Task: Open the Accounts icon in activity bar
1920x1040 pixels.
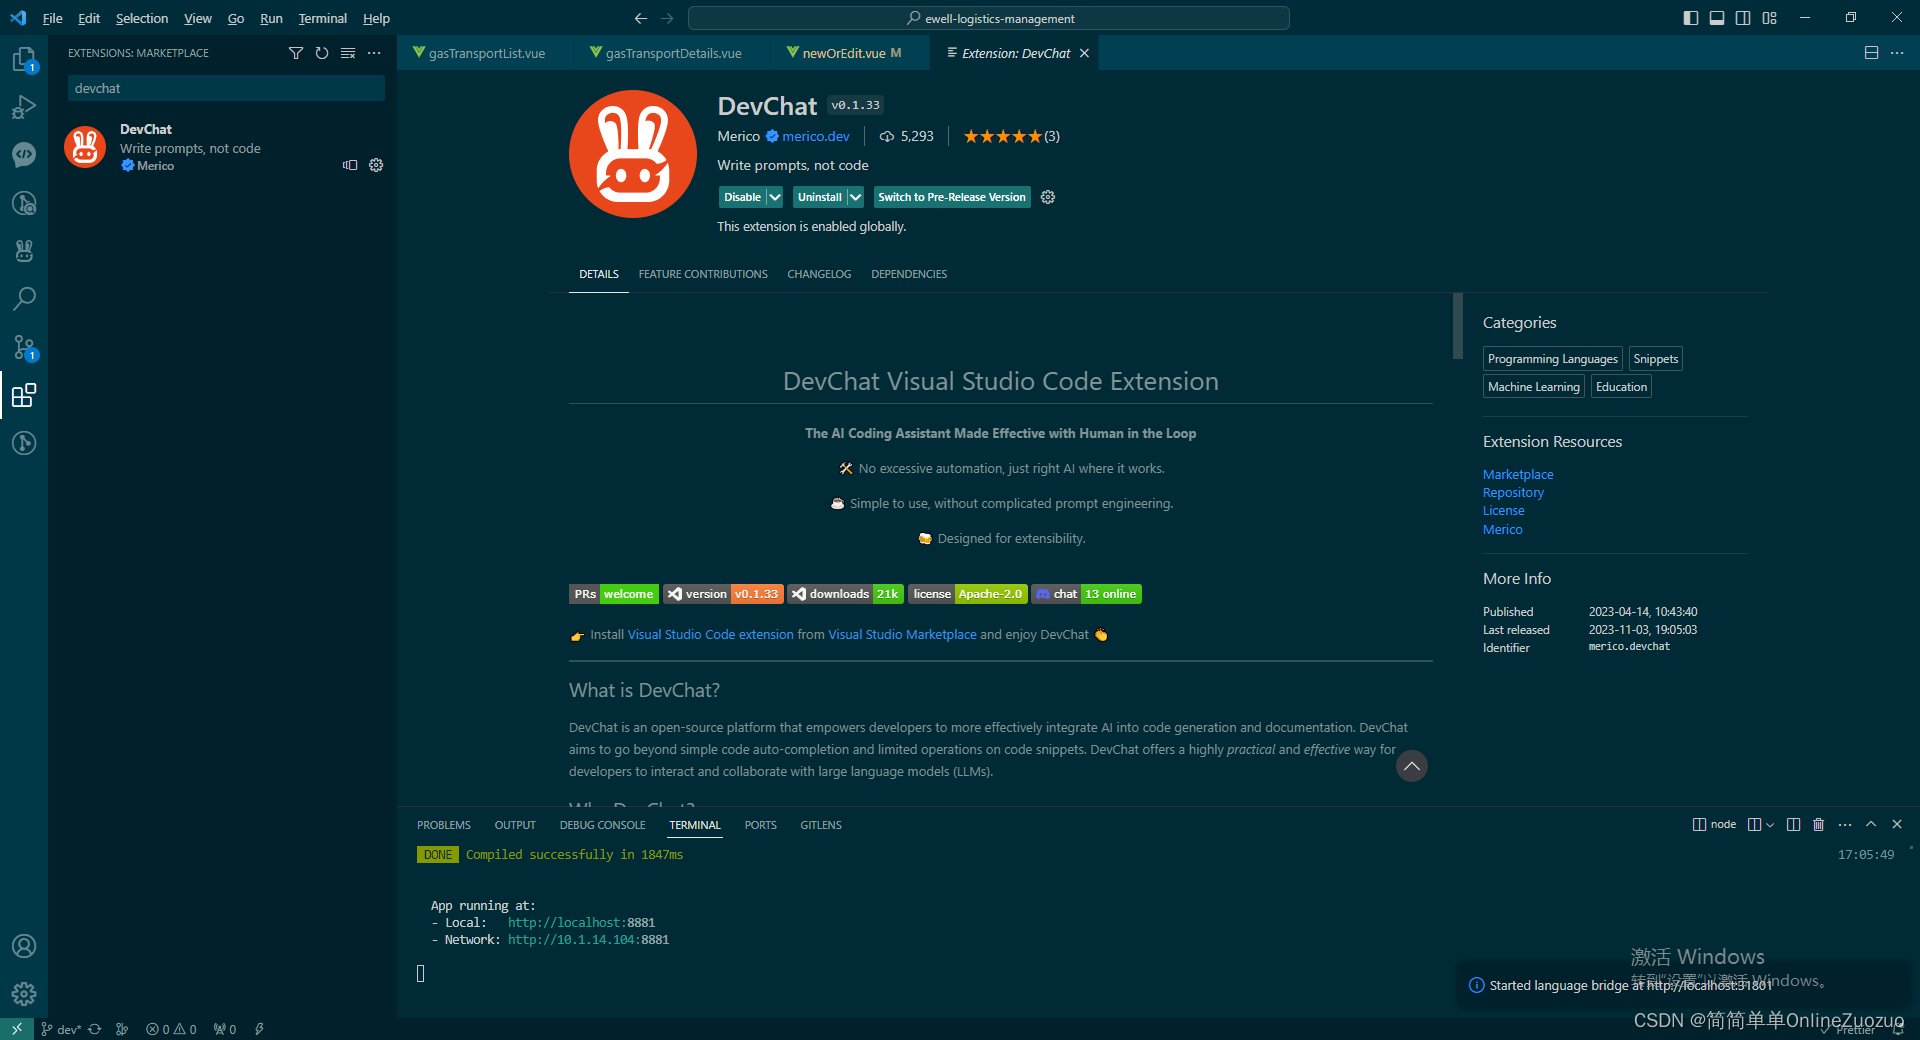Action: [24, 946]
